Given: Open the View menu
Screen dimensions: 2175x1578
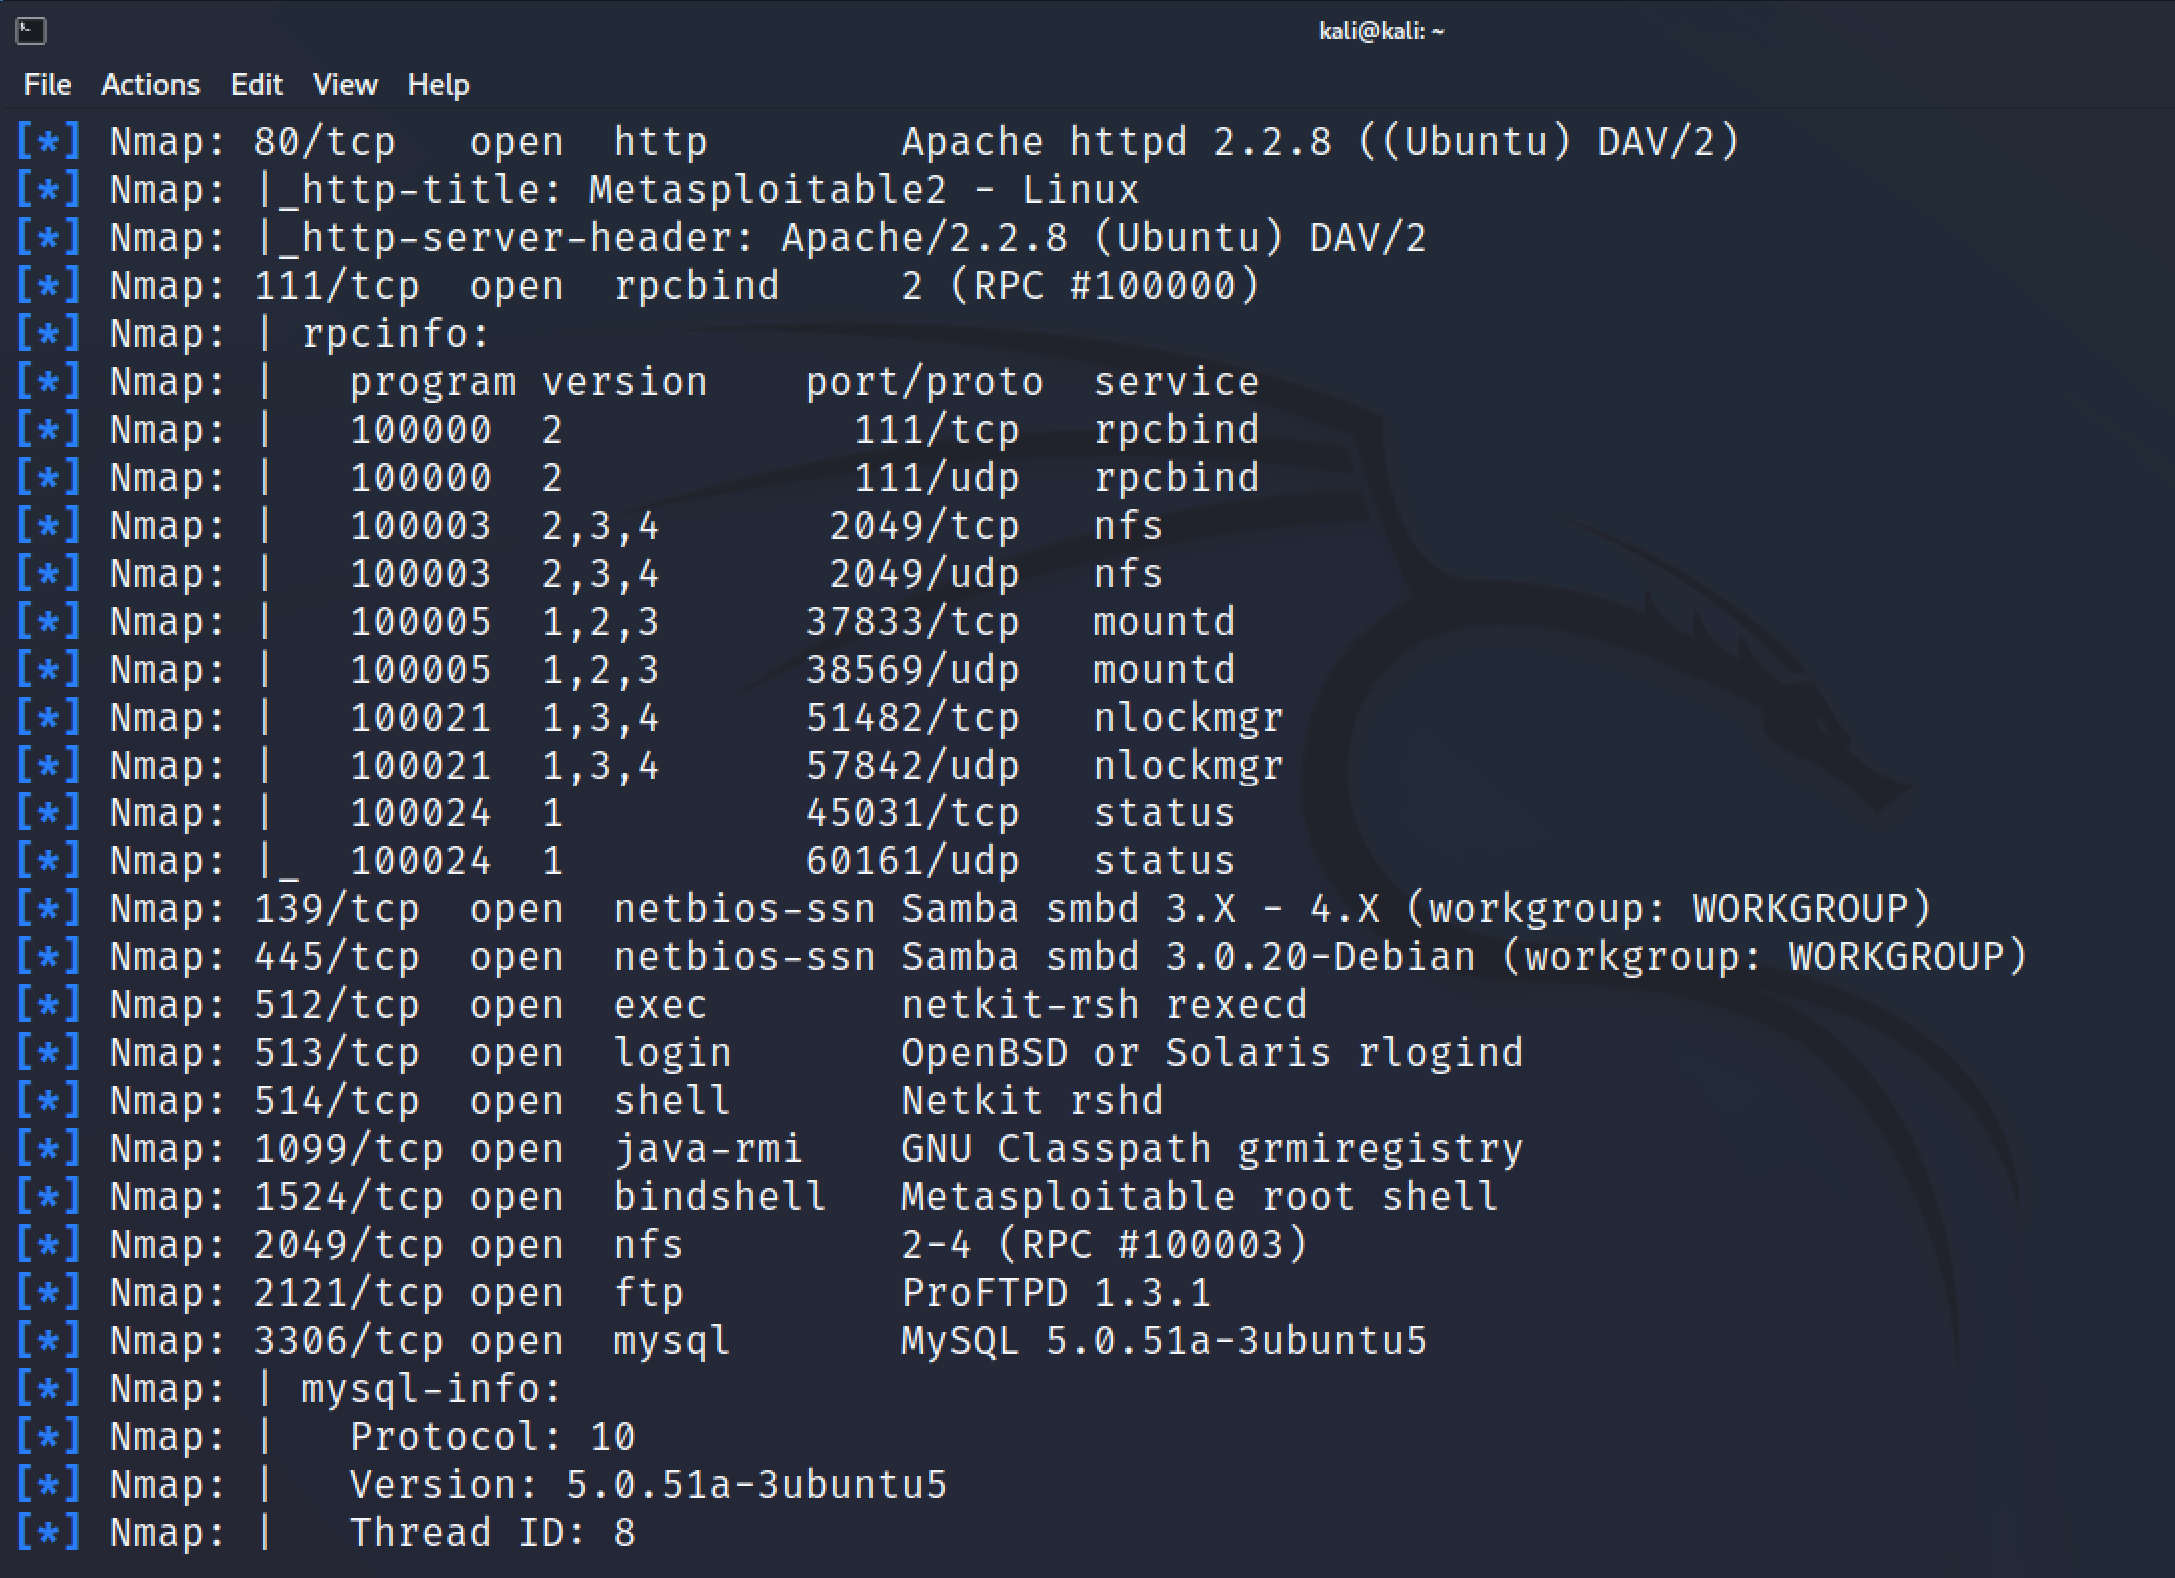Looking at the screenshot, I should [x=345, y=85].
